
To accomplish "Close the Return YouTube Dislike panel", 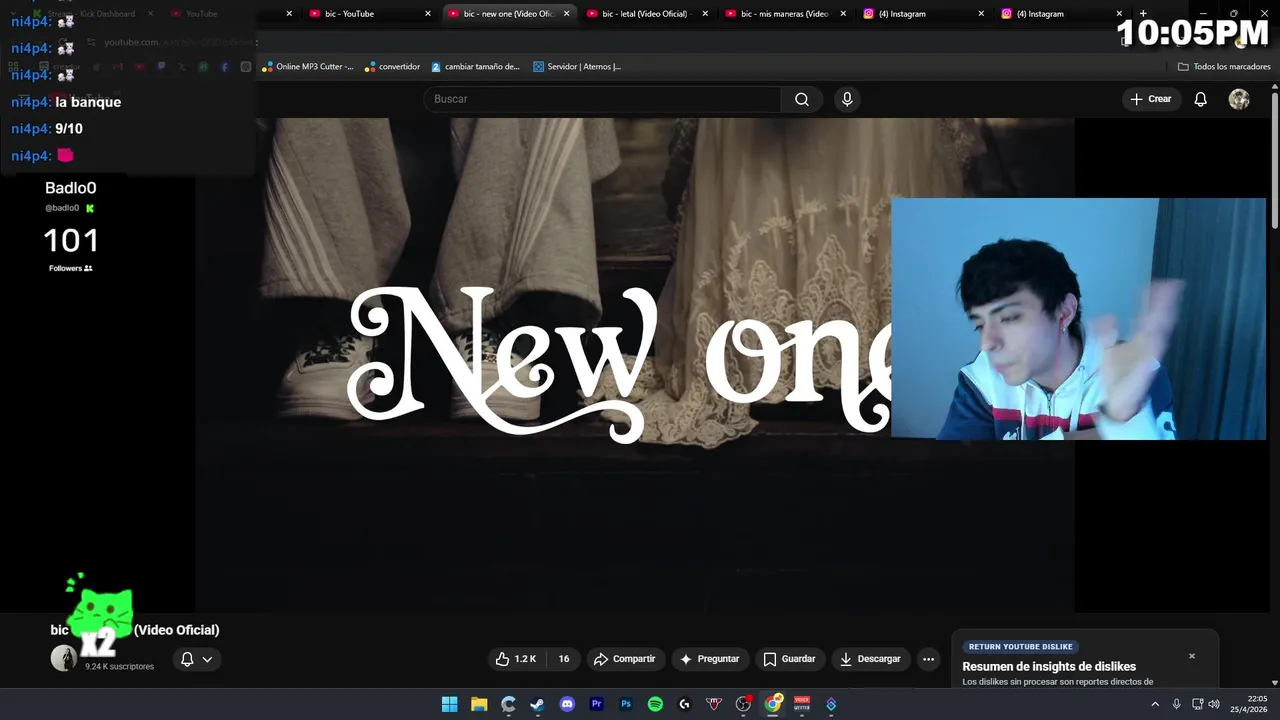I will coord(1192,656).
